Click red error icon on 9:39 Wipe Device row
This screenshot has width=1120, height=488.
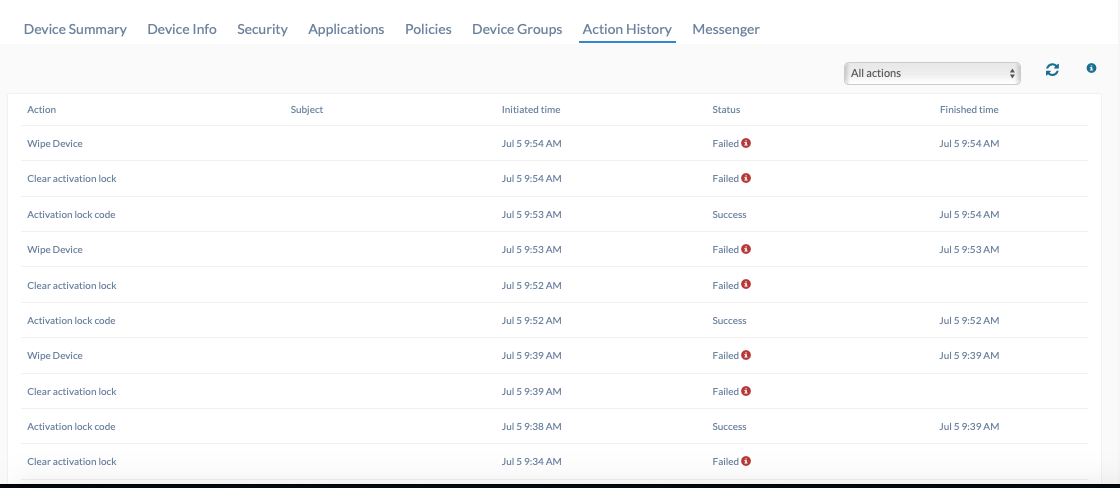coord(746,355)
